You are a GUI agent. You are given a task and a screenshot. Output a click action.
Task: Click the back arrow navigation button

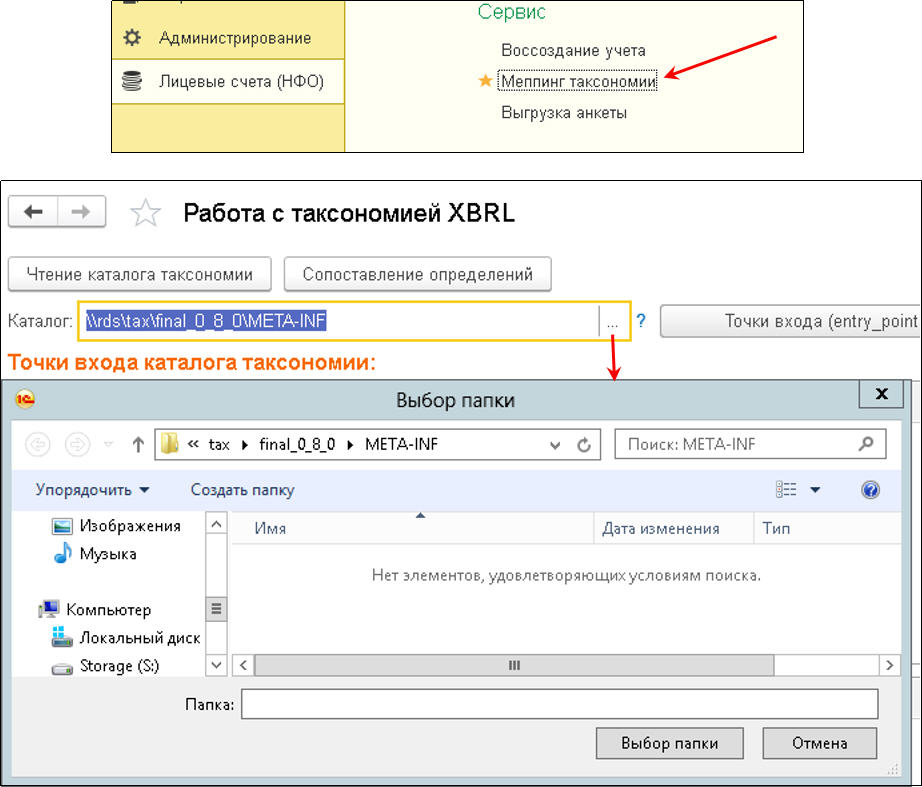pos(34,212)
